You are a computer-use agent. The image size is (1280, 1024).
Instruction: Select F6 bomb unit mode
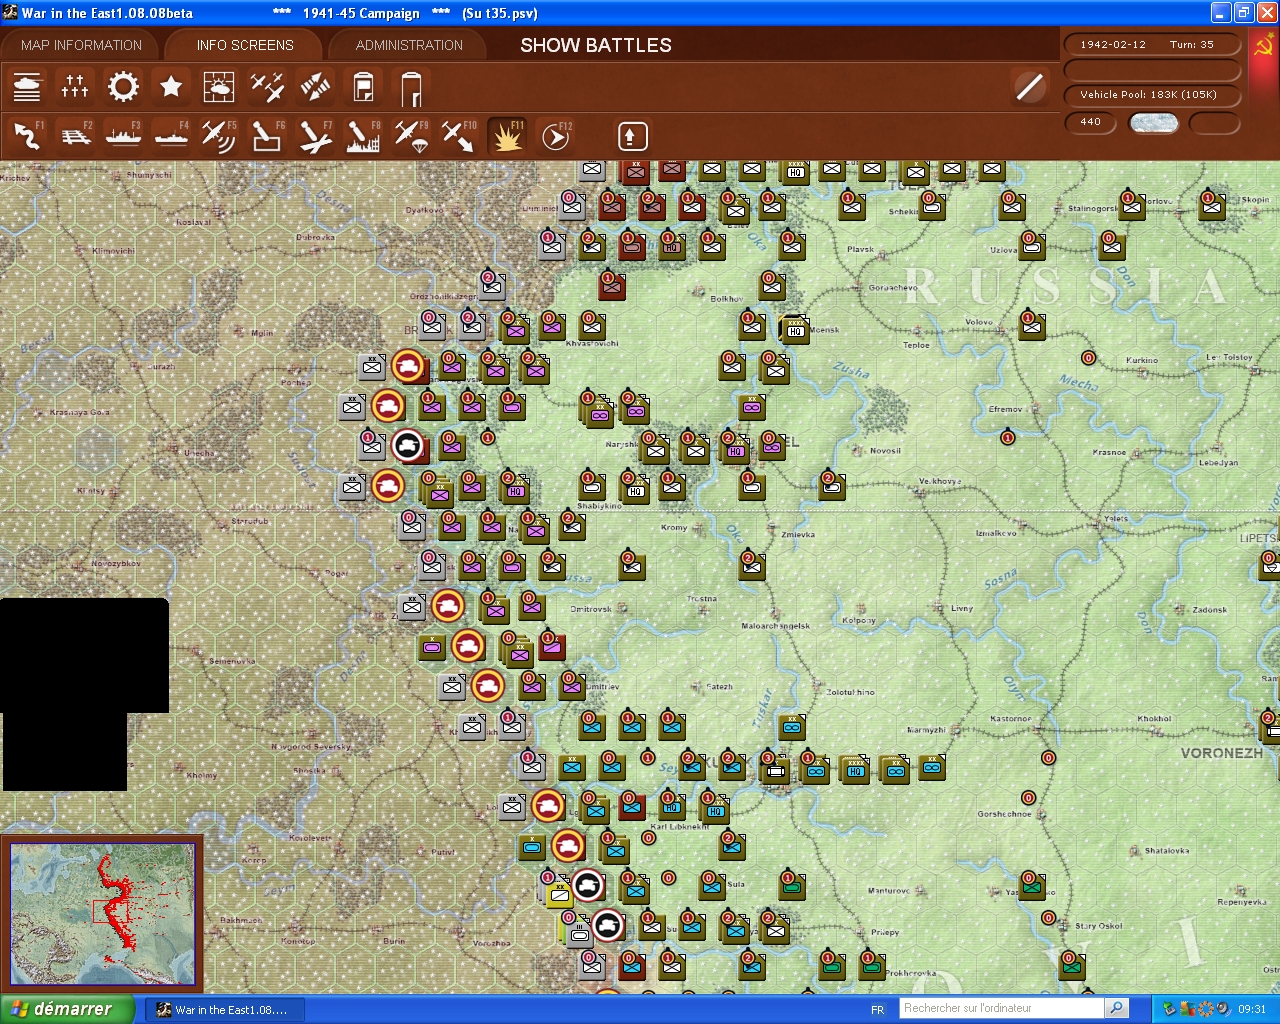[267, 135]
